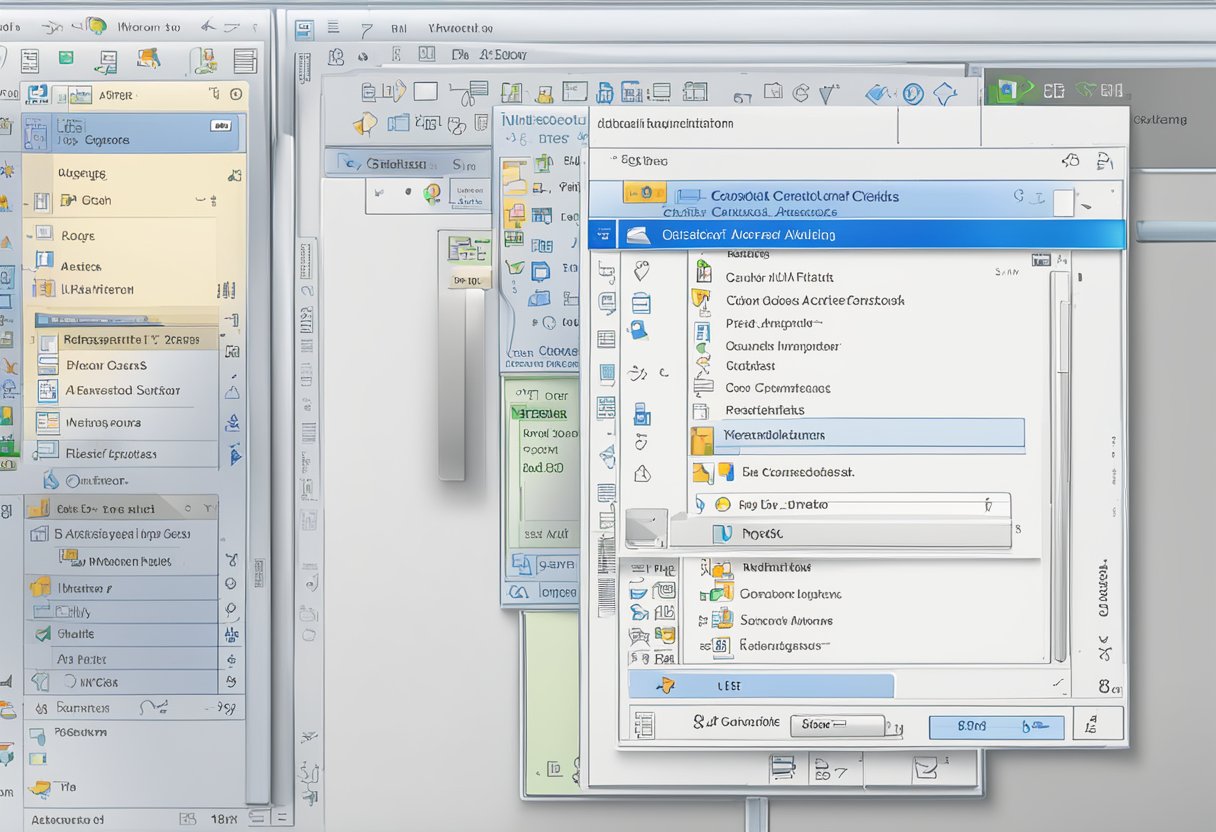Toggle the small badge toggle in Libe row
This screenshot has height=832, width=1216.
point(220,126)
